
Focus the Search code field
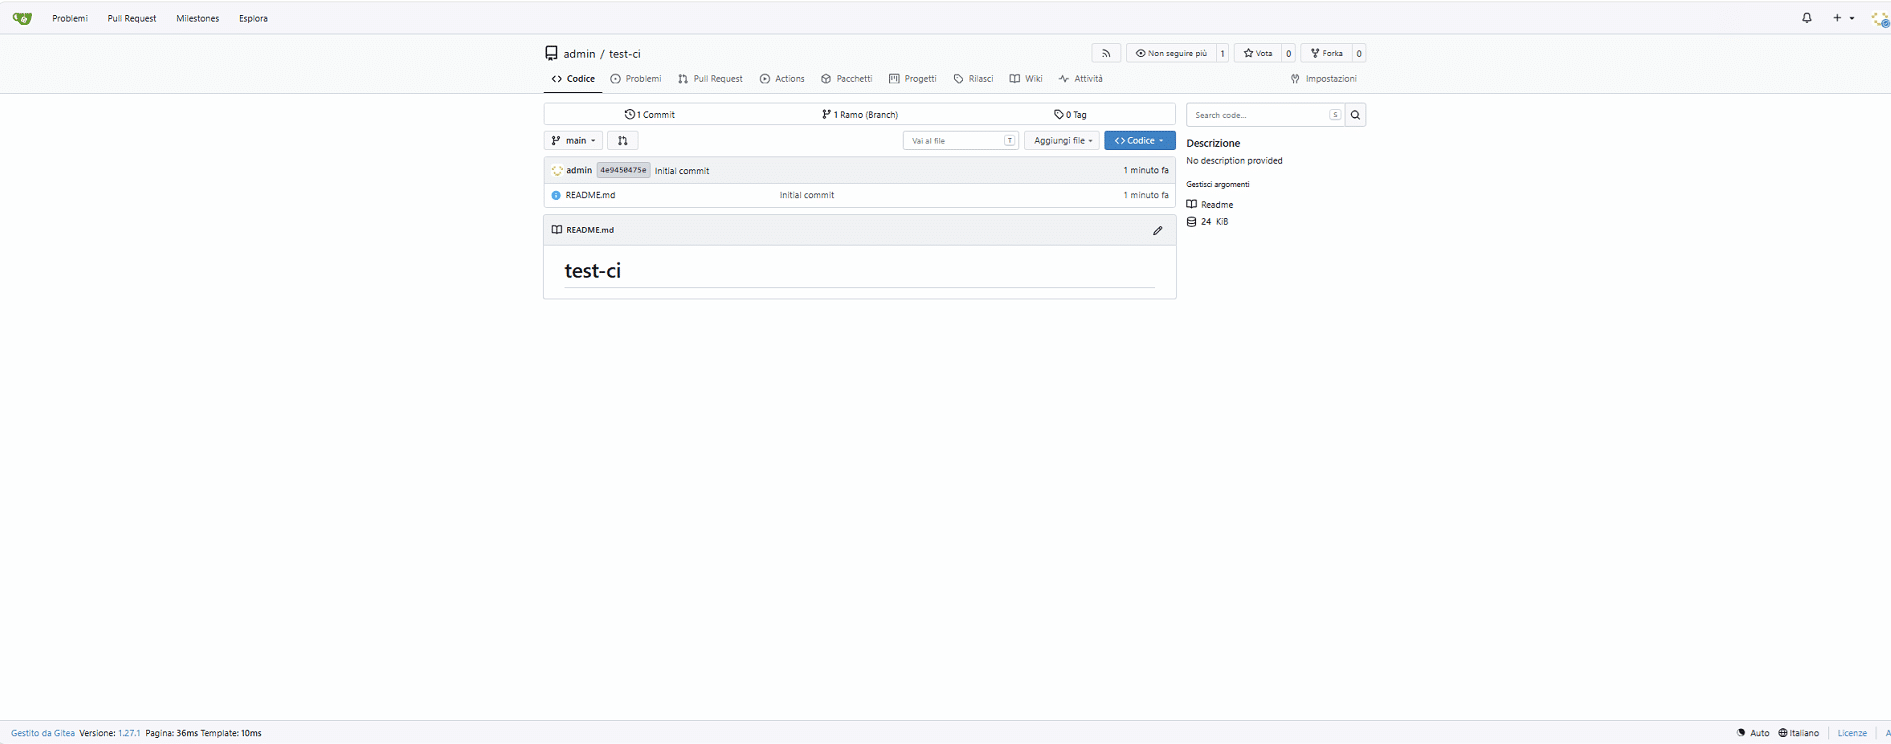1265,115
